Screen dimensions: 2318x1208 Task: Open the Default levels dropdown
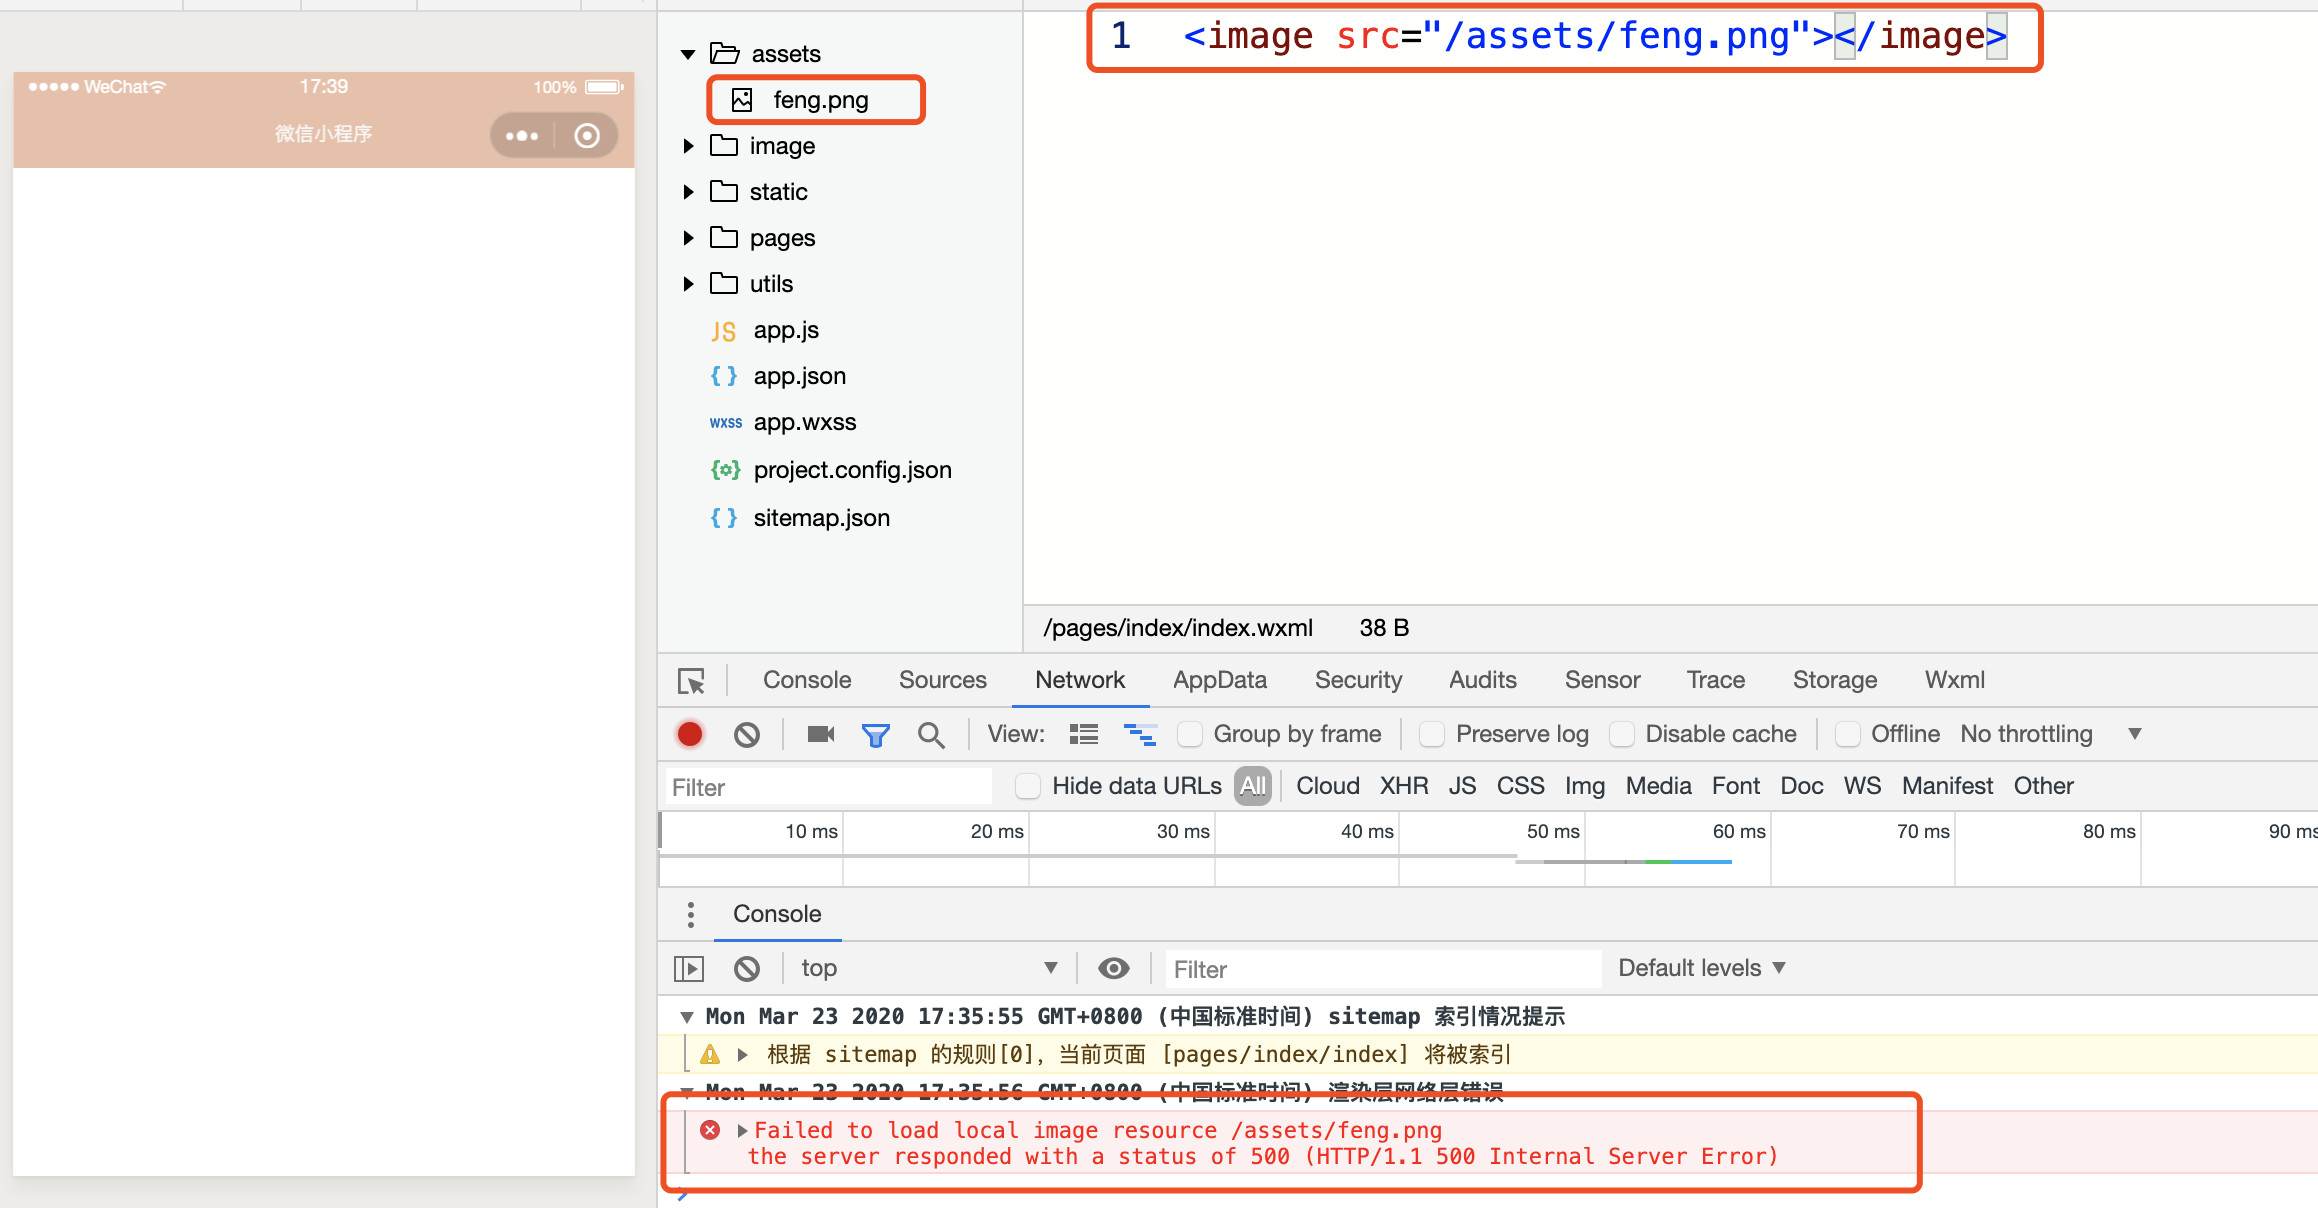coord(1701,968)
